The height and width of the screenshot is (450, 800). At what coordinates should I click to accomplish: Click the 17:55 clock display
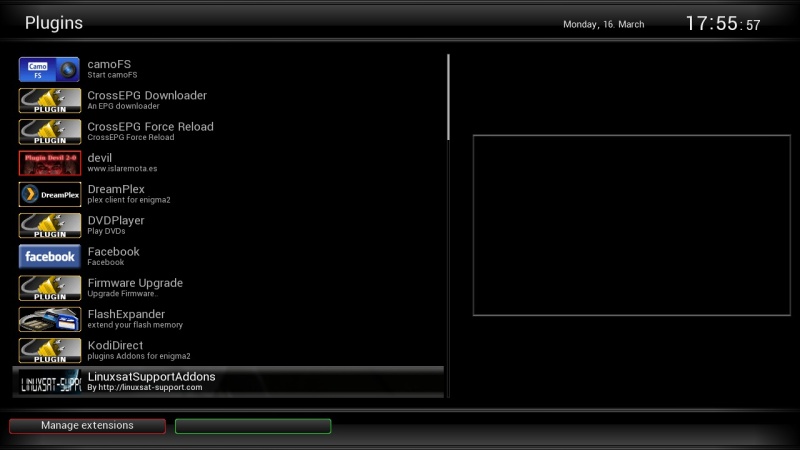coord(723,23)
